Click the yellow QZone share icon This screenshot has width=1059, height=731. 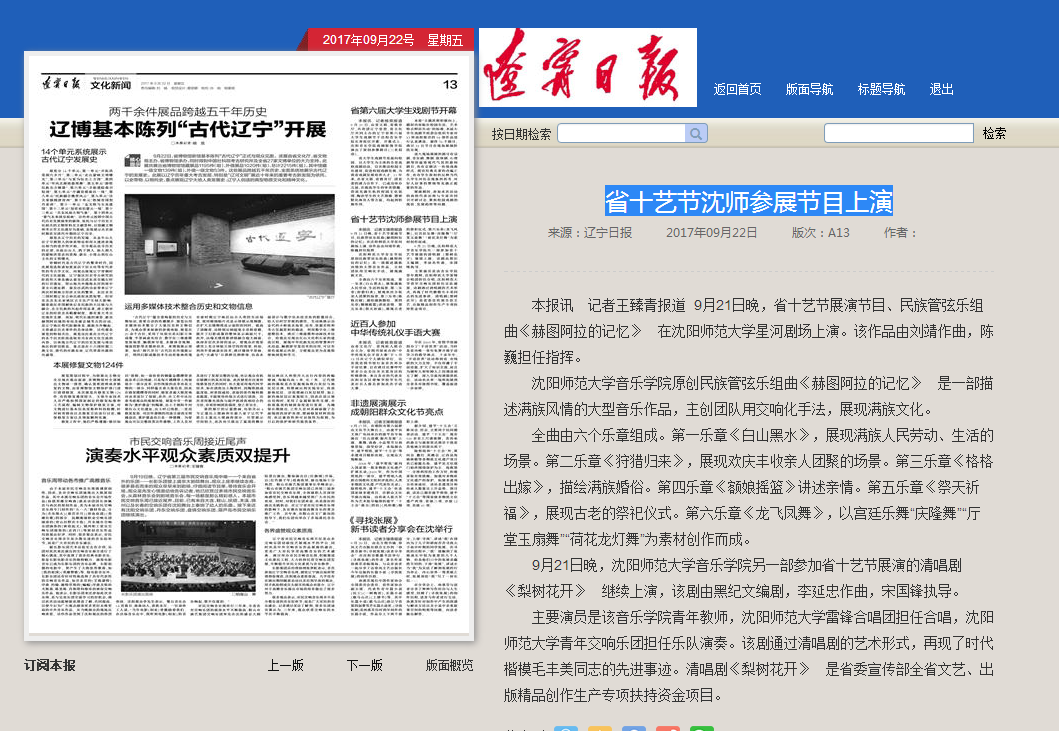pos(600,727)
